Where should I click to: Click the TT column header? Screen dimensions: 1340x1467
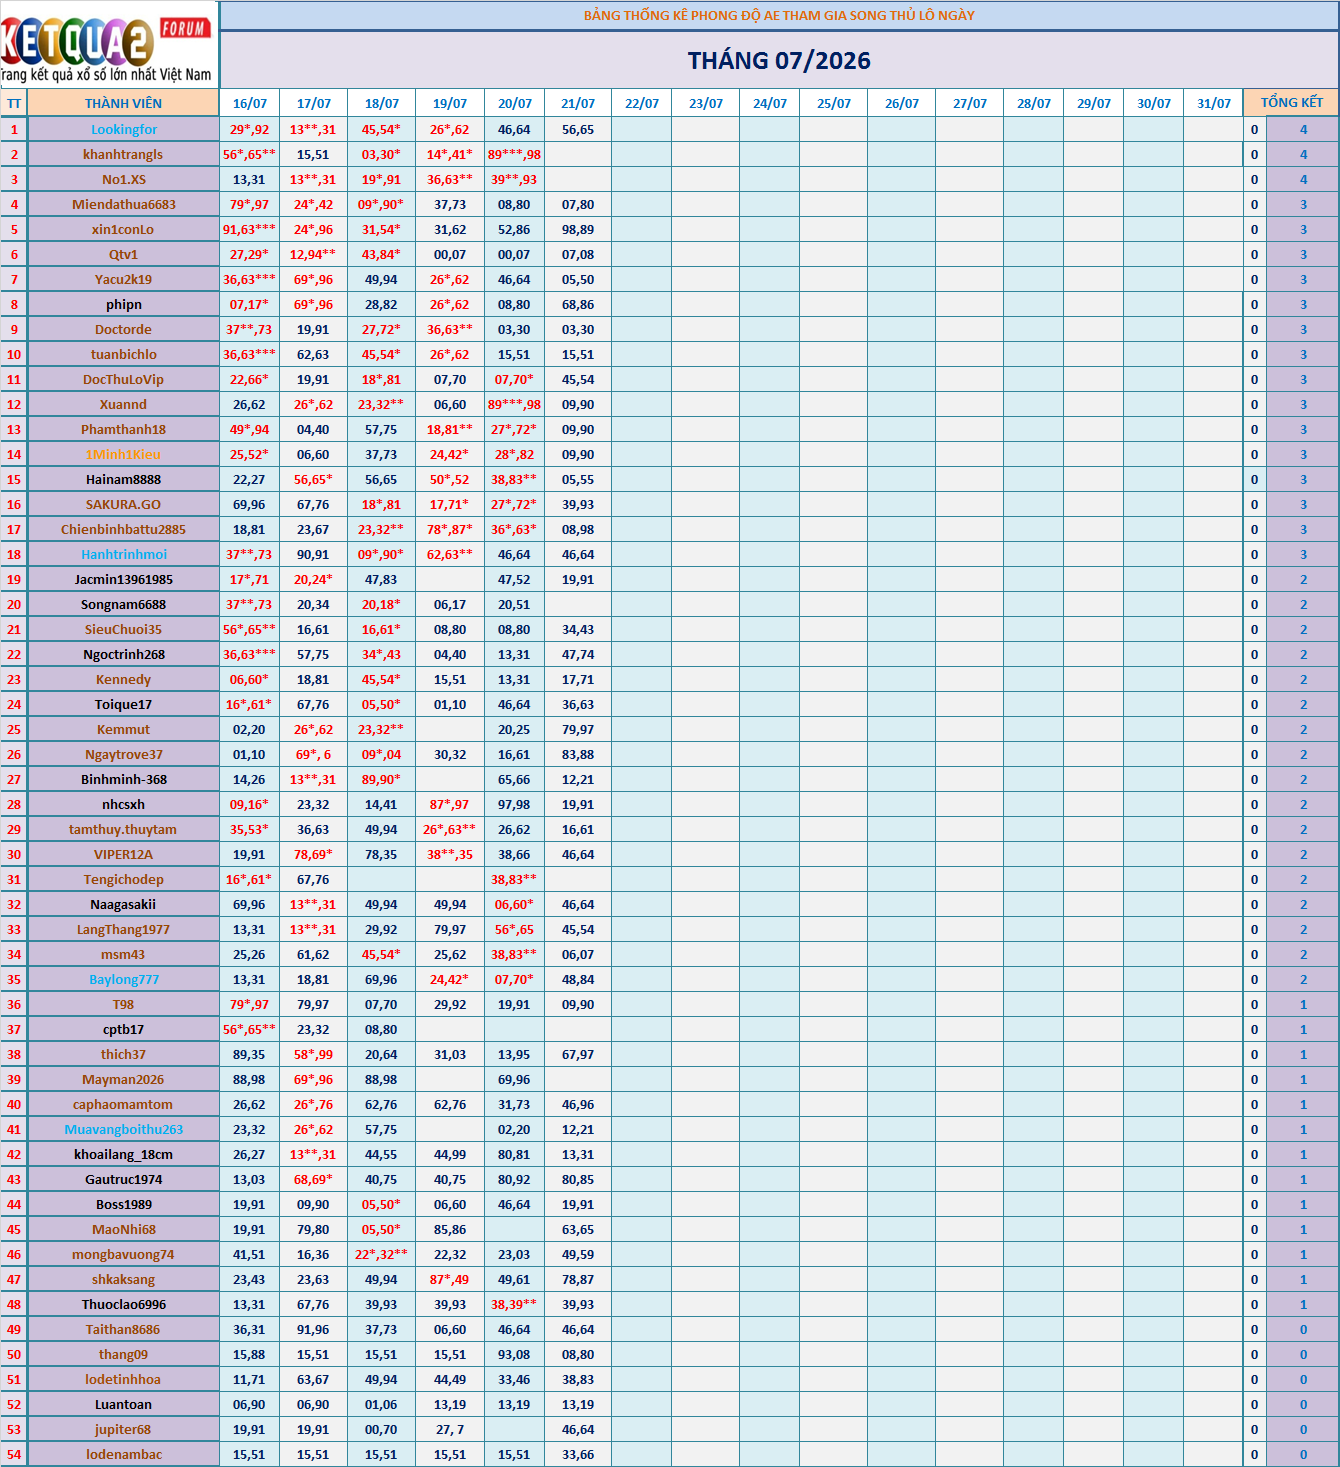click(x=14, y=103)
